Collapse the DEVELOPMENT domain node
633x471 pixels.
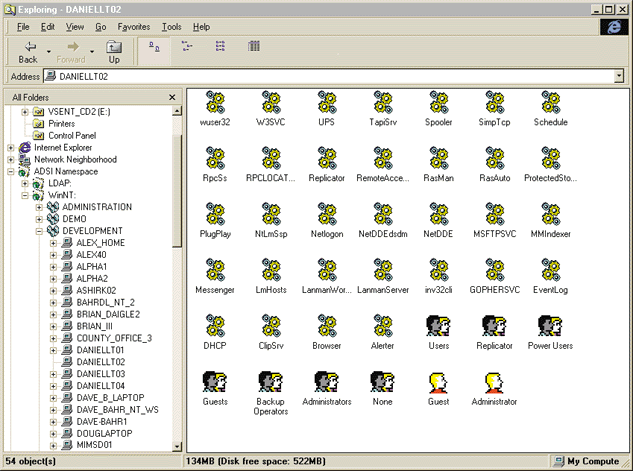click(x=39, y=230)
